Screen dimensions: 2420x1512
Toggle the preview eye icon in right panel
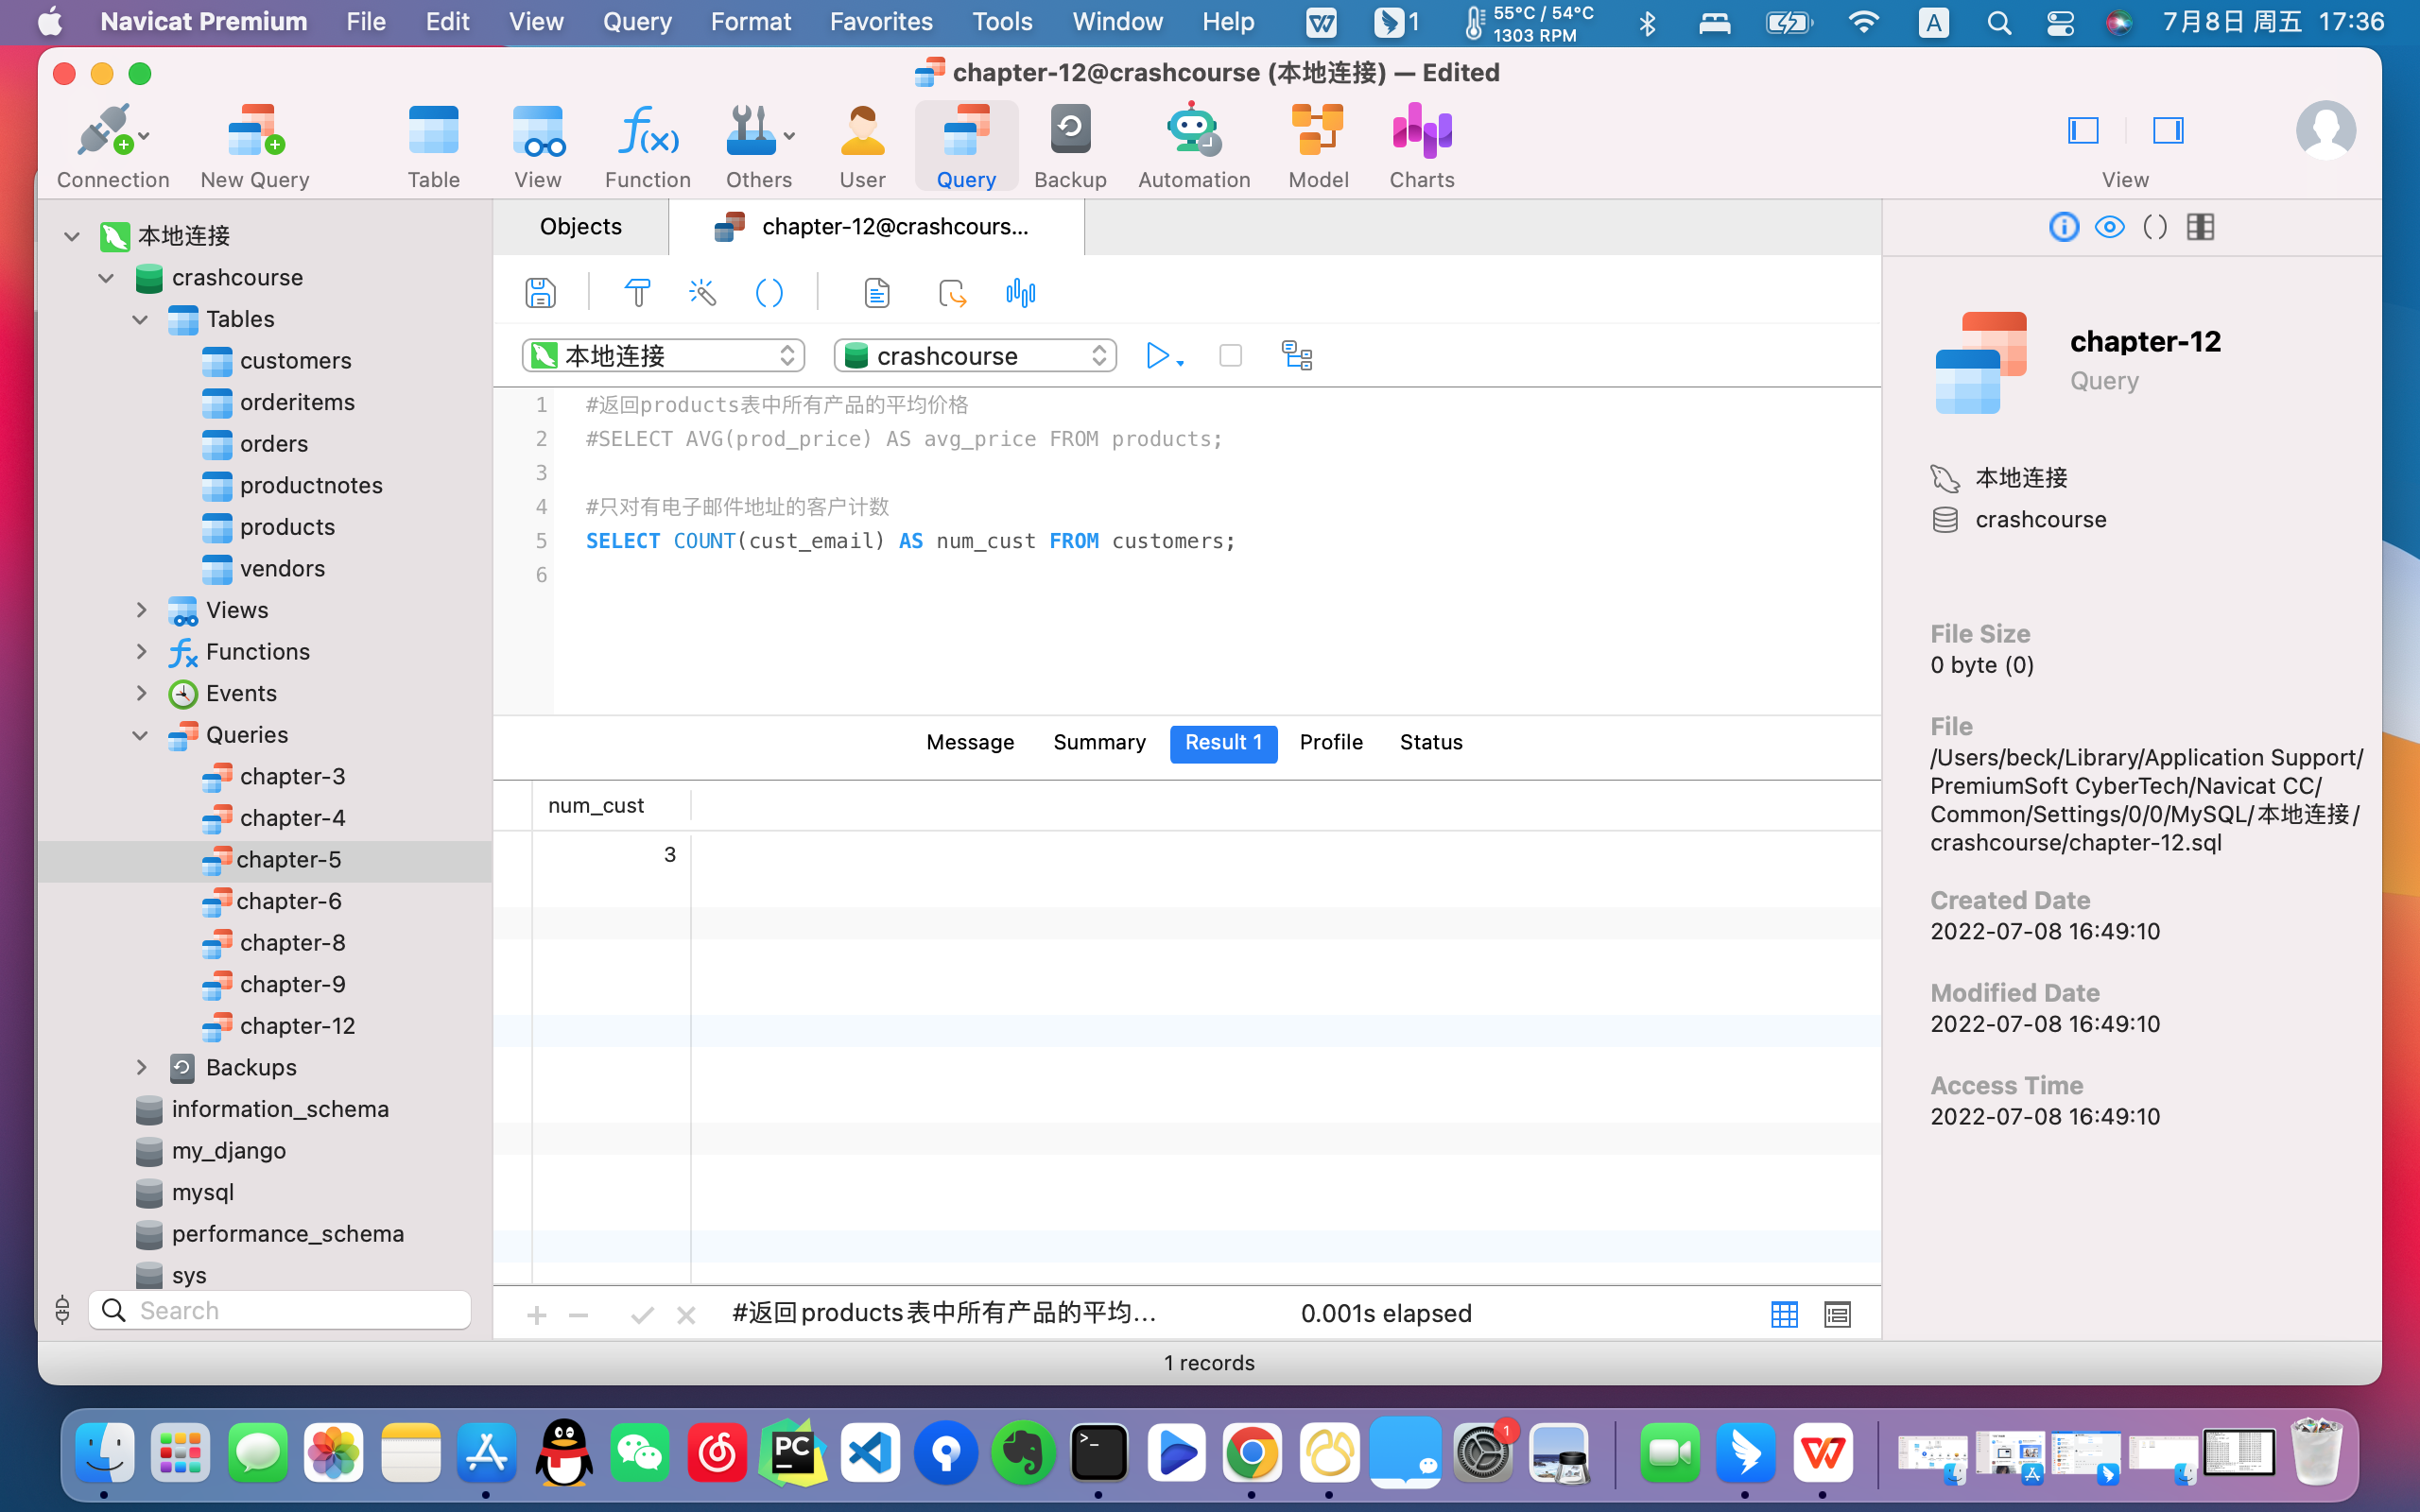tap(2110, 227)
